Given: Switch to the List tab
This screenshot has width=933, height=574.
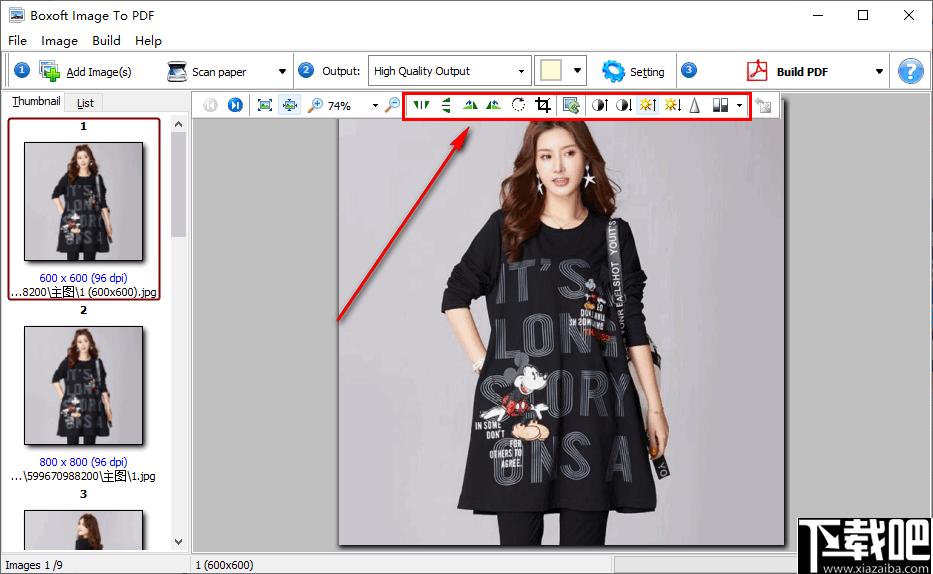Looking at the screenshot, I should point(85,103).
